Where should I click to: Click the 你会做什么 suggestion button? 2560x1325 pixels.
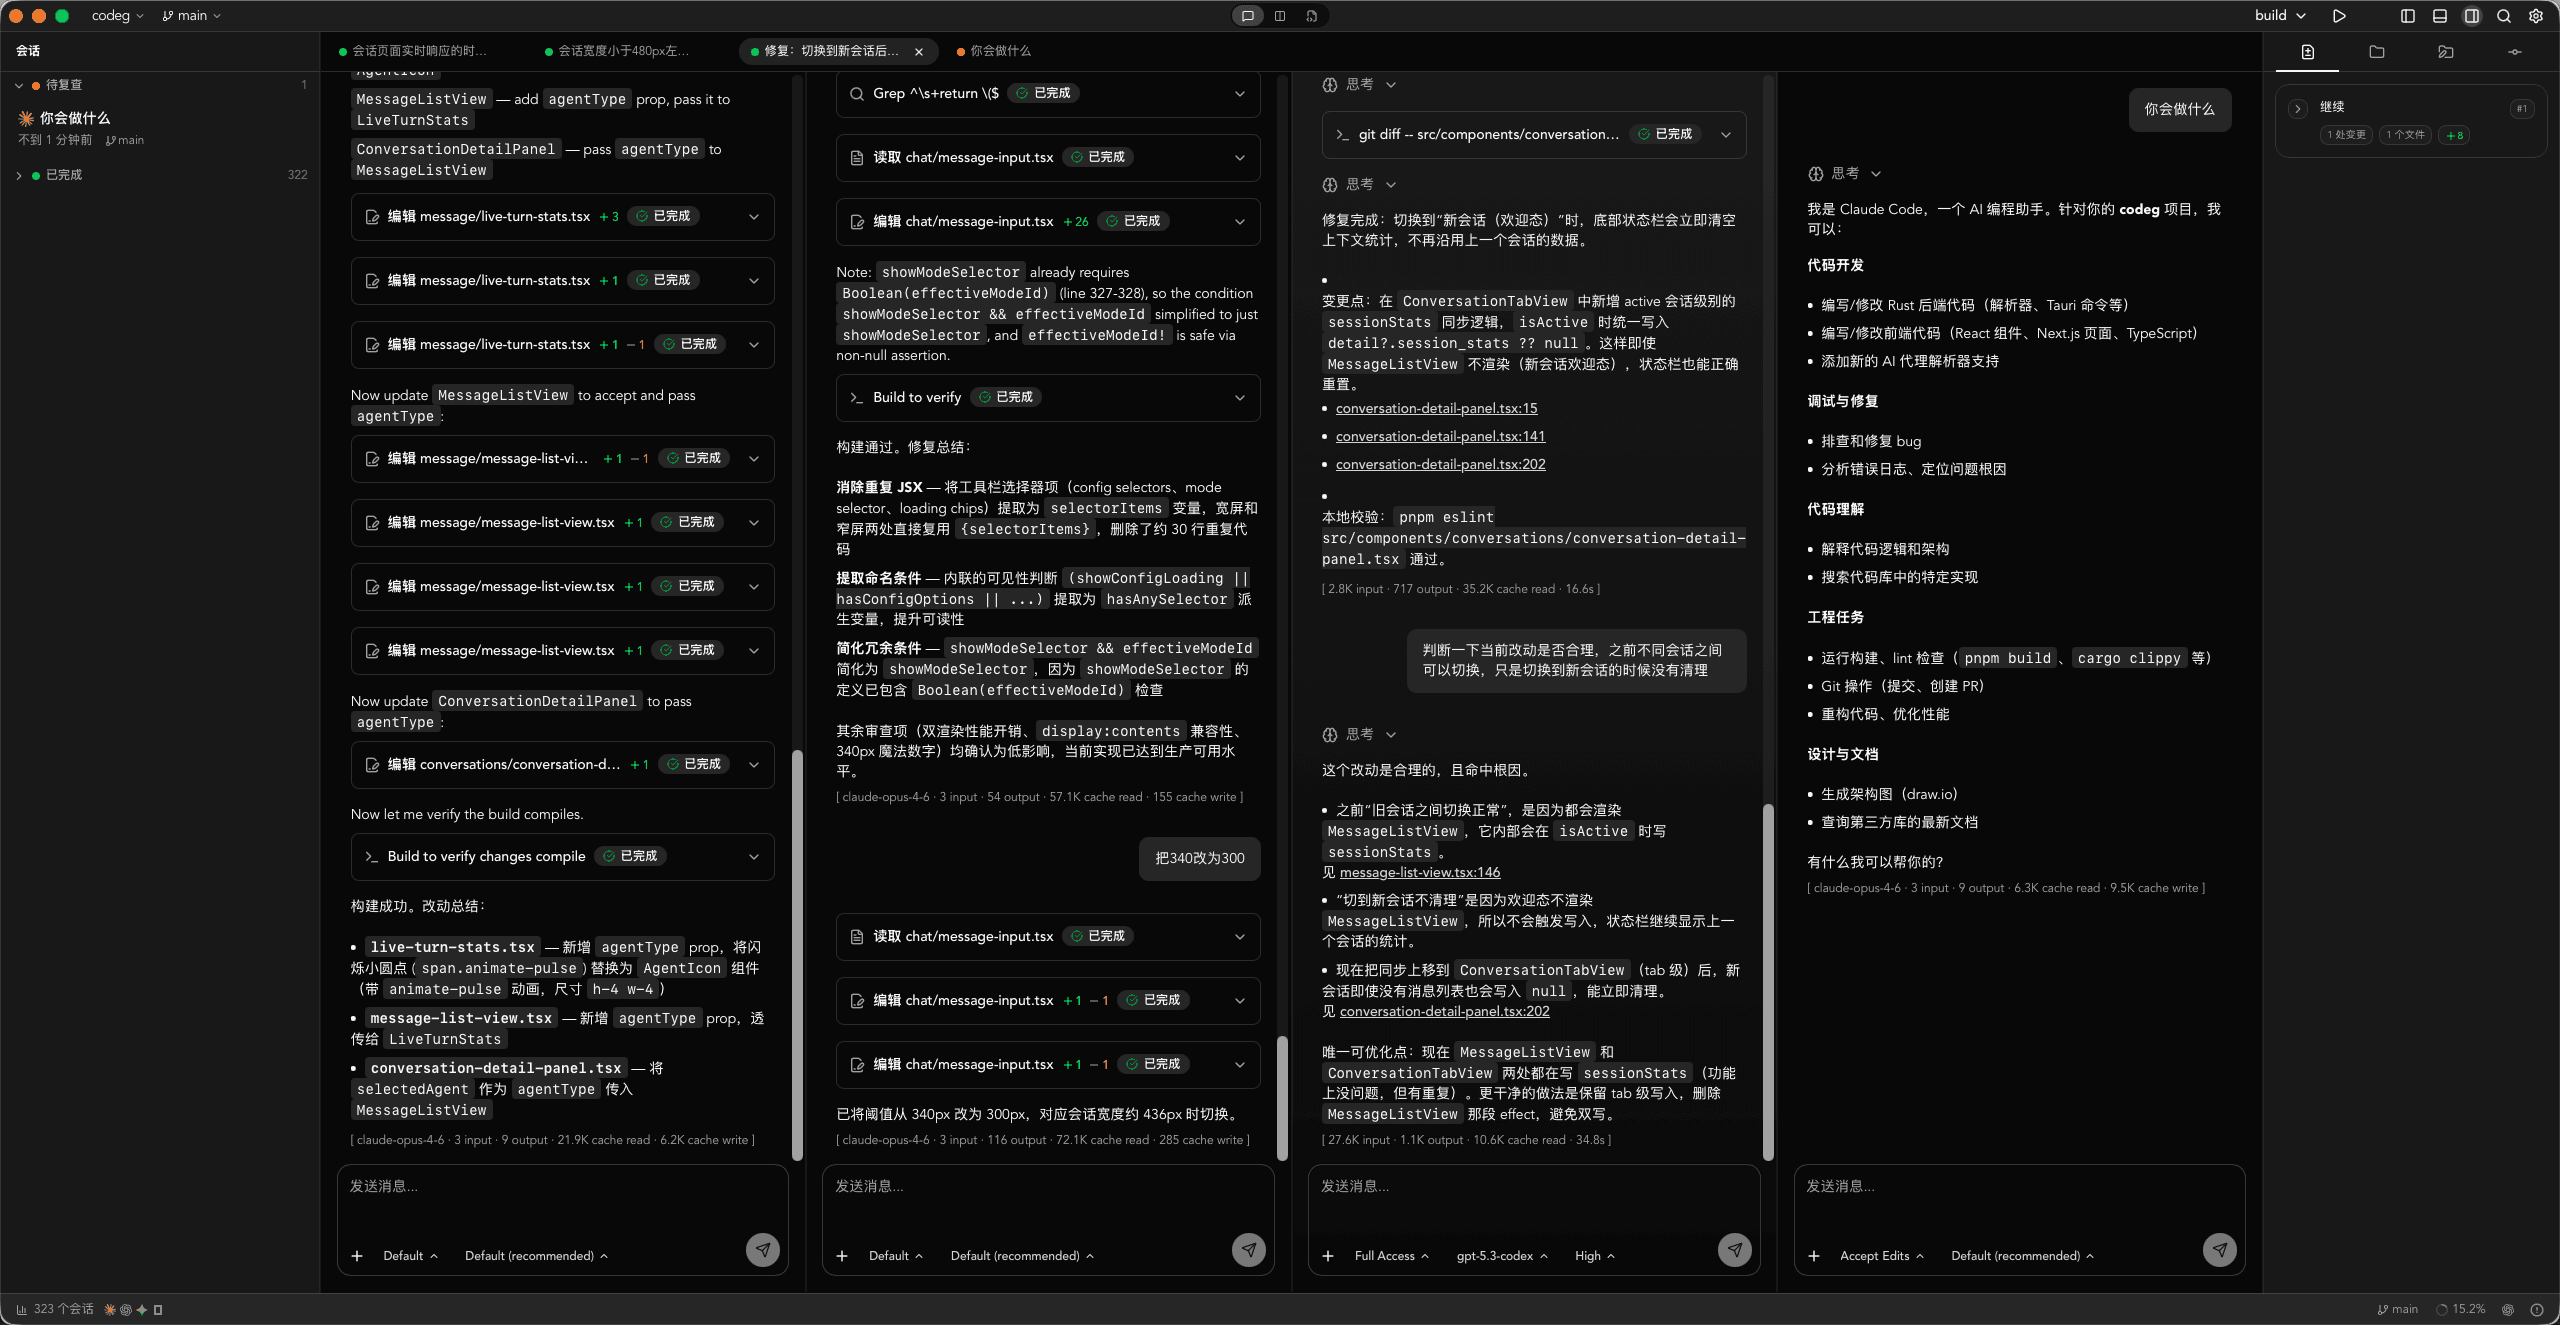[2181, 110]
